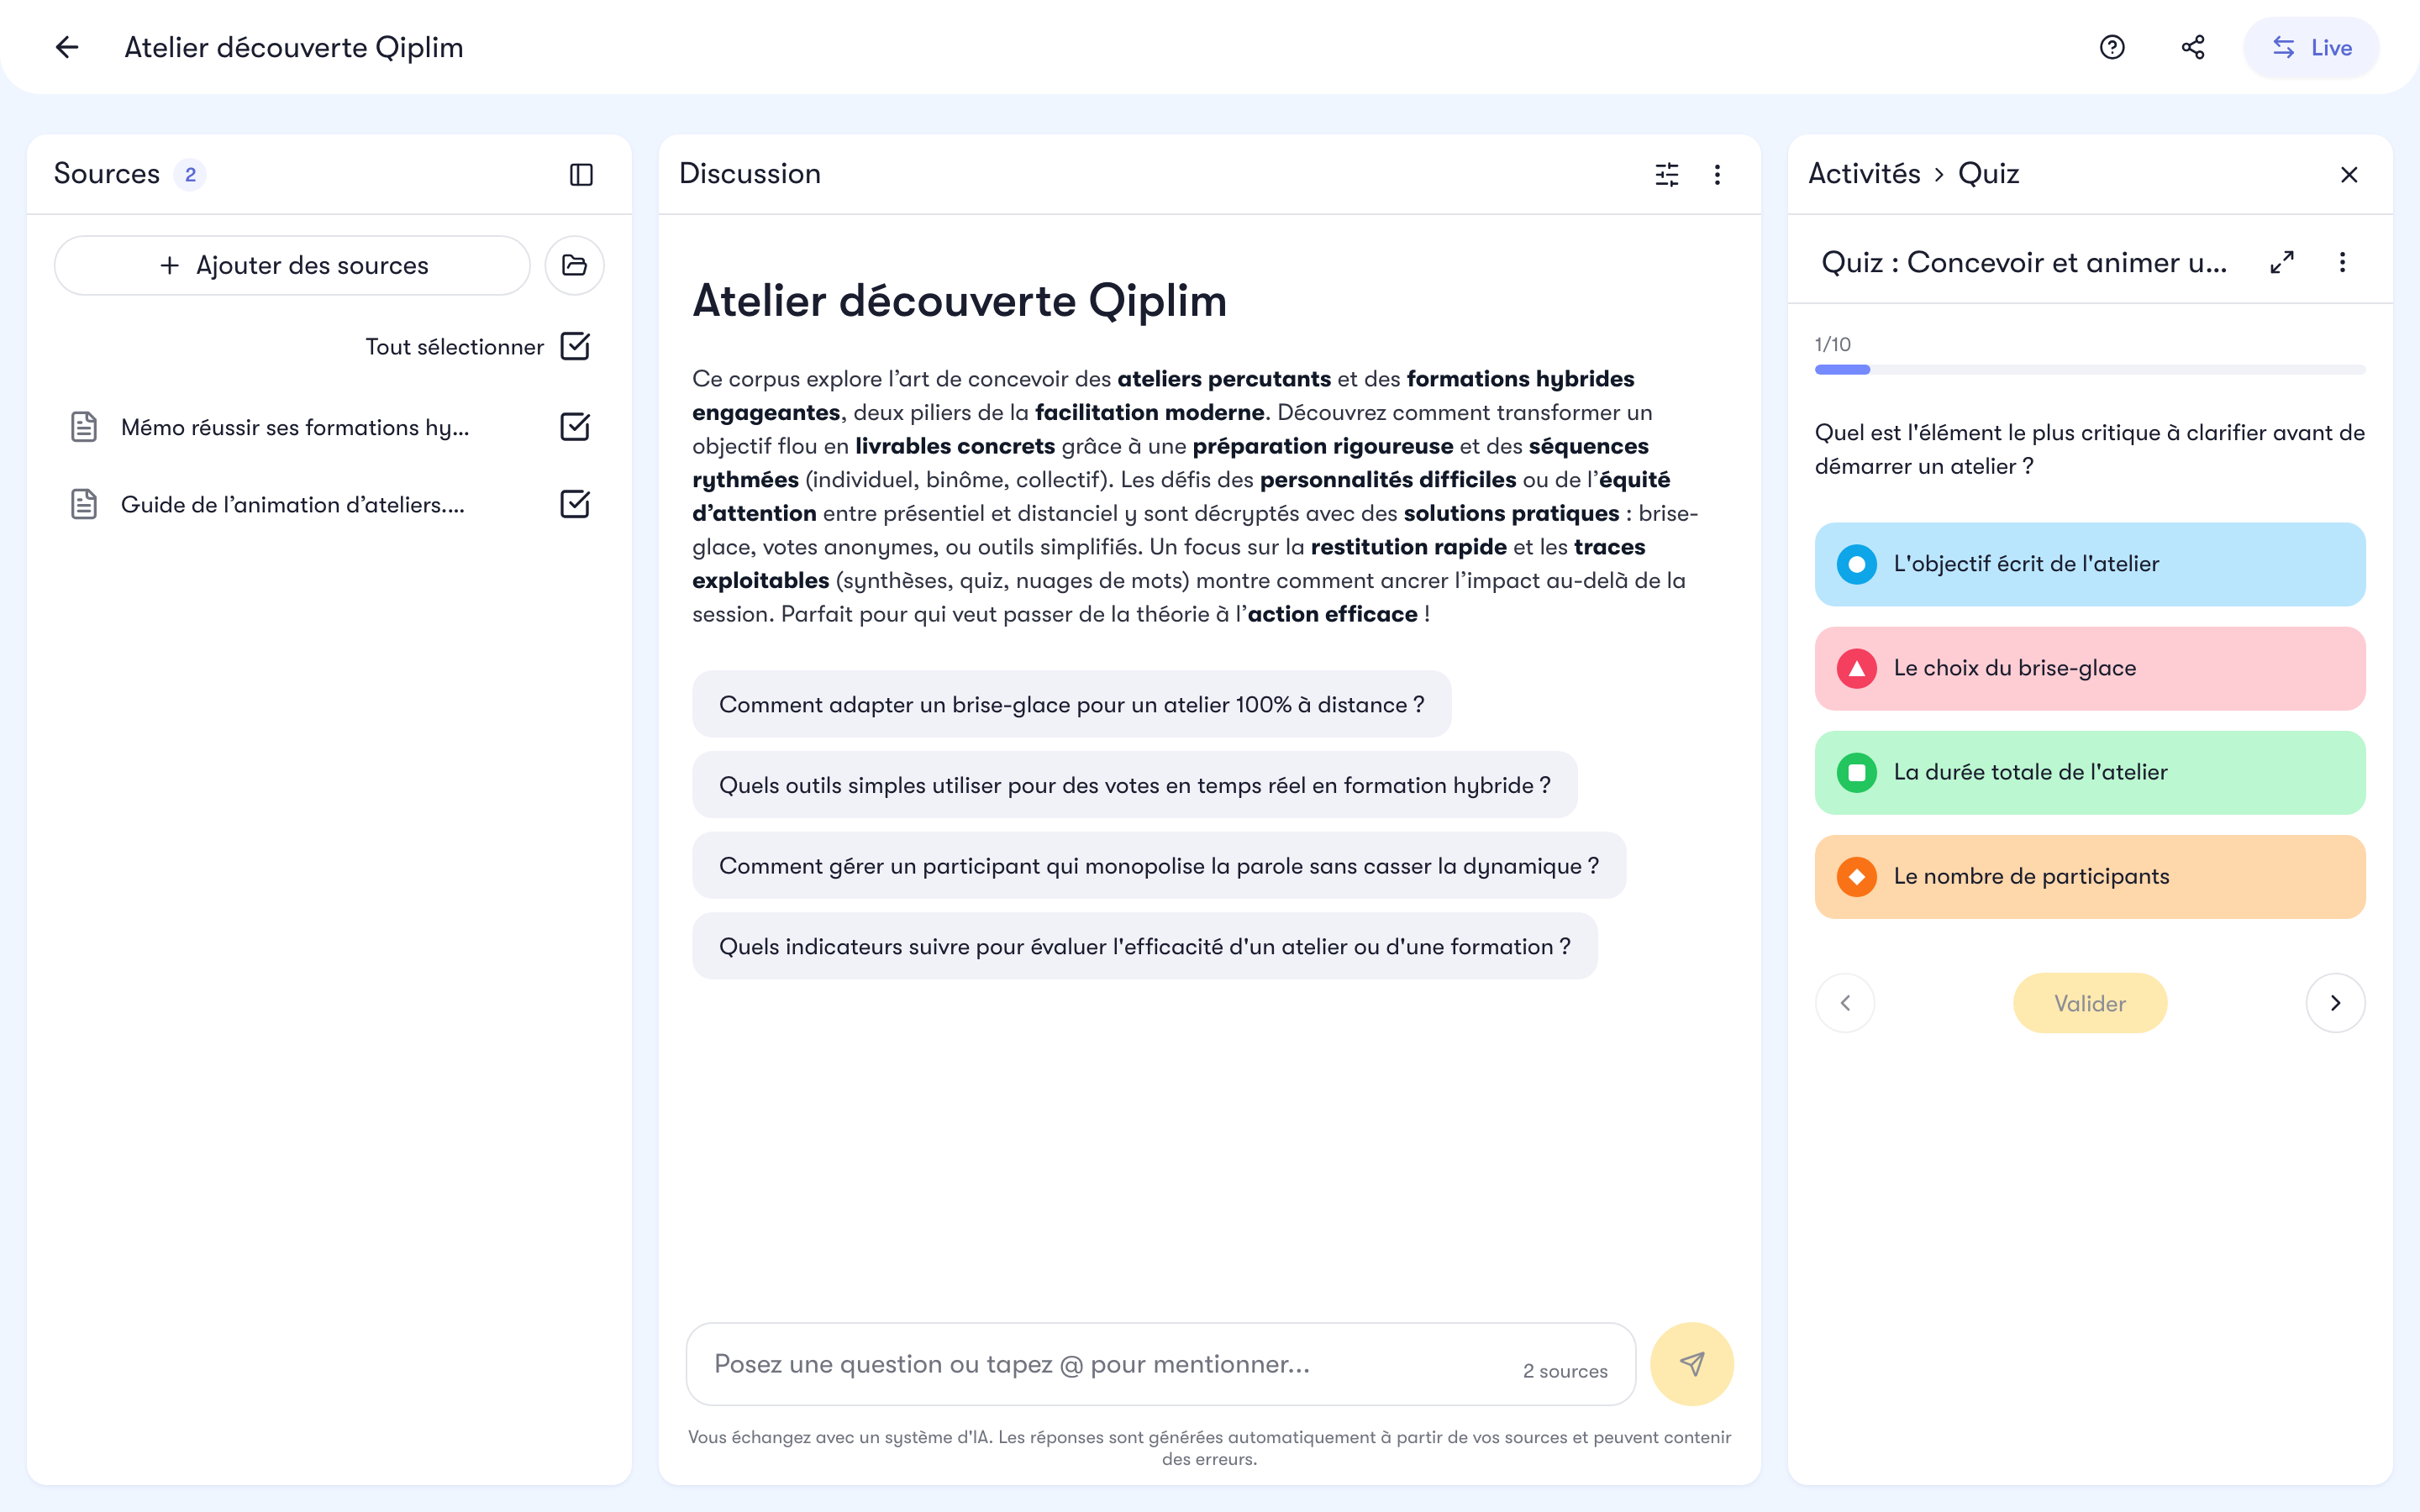Click the Valider button
The height and width of the screenshot is (1512, 2420).
[x=2090, y=1003]
